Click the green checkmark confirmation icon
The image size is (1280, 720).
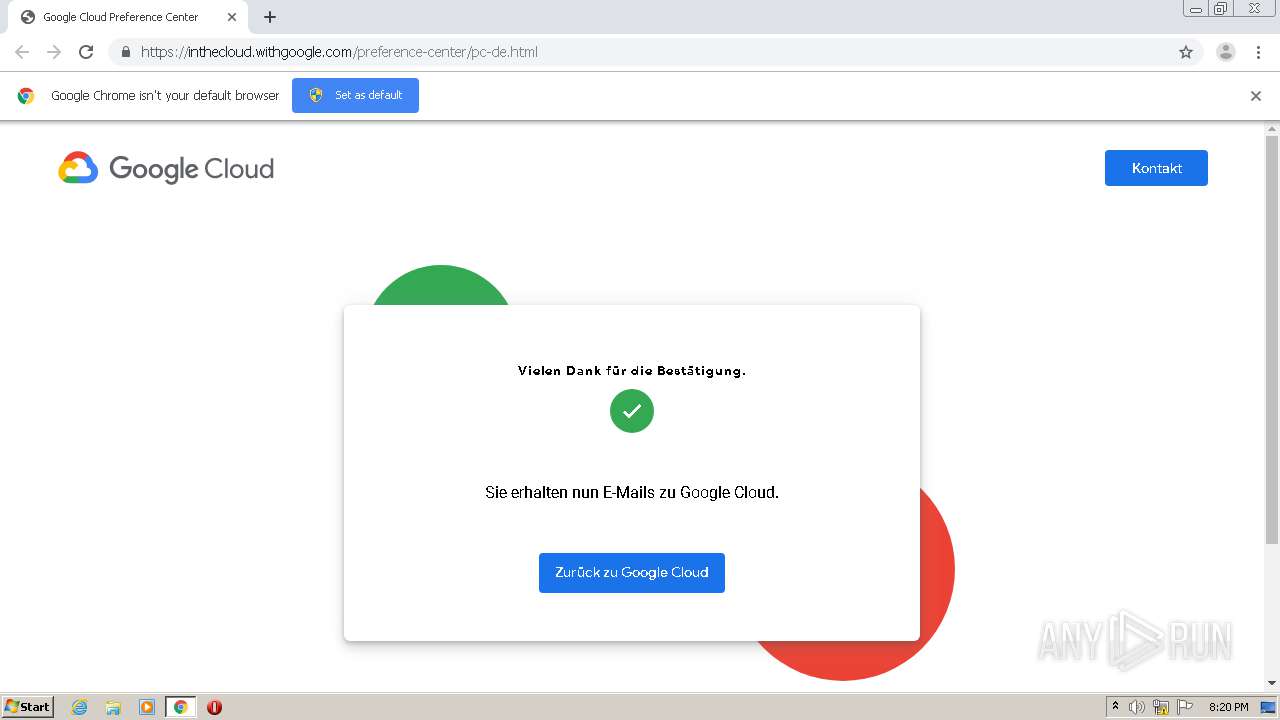[x=632, y=411]
